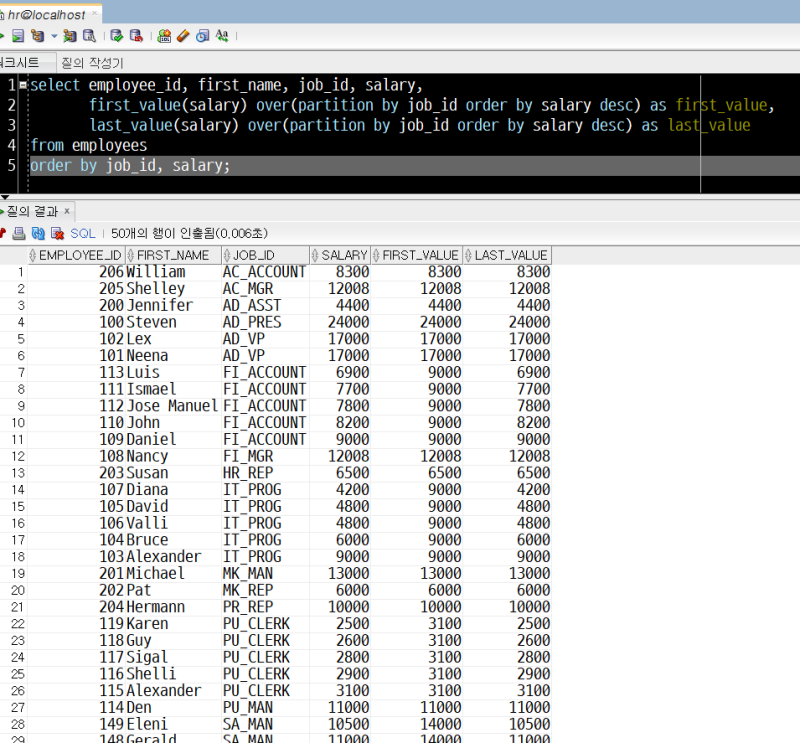The width and height of the screenshot is (800, 743).
Task: Pin the query result panel
Action: 4,232
